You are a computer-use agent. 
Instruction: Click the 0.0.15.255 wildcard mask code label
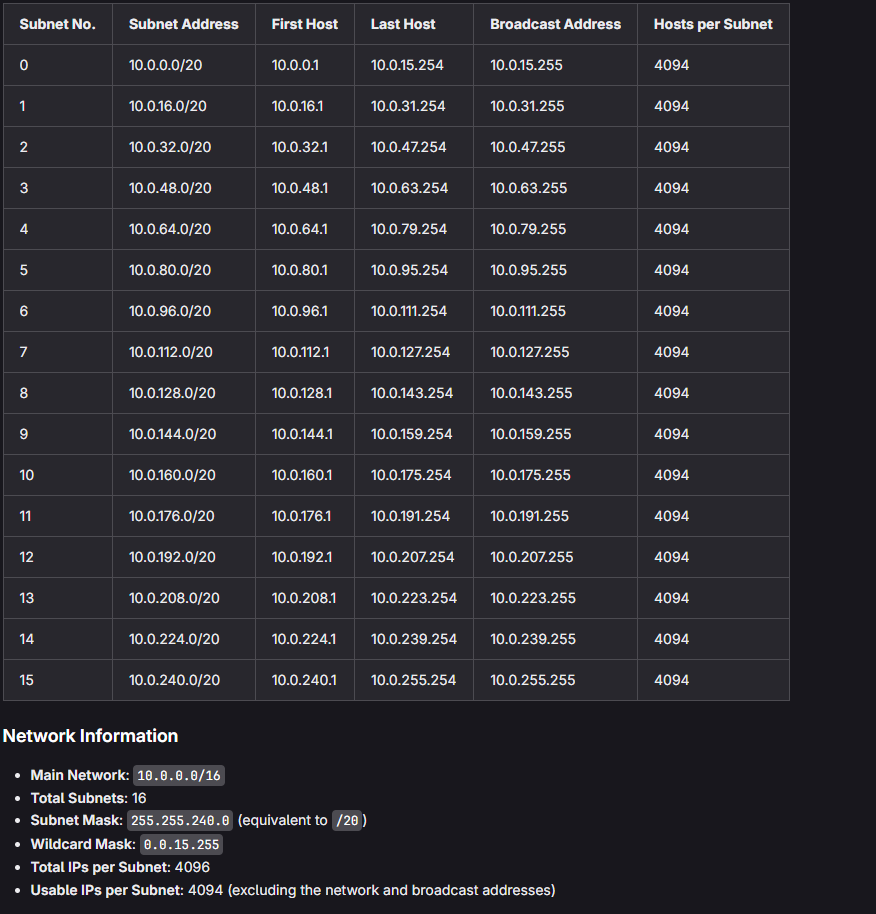182,844
